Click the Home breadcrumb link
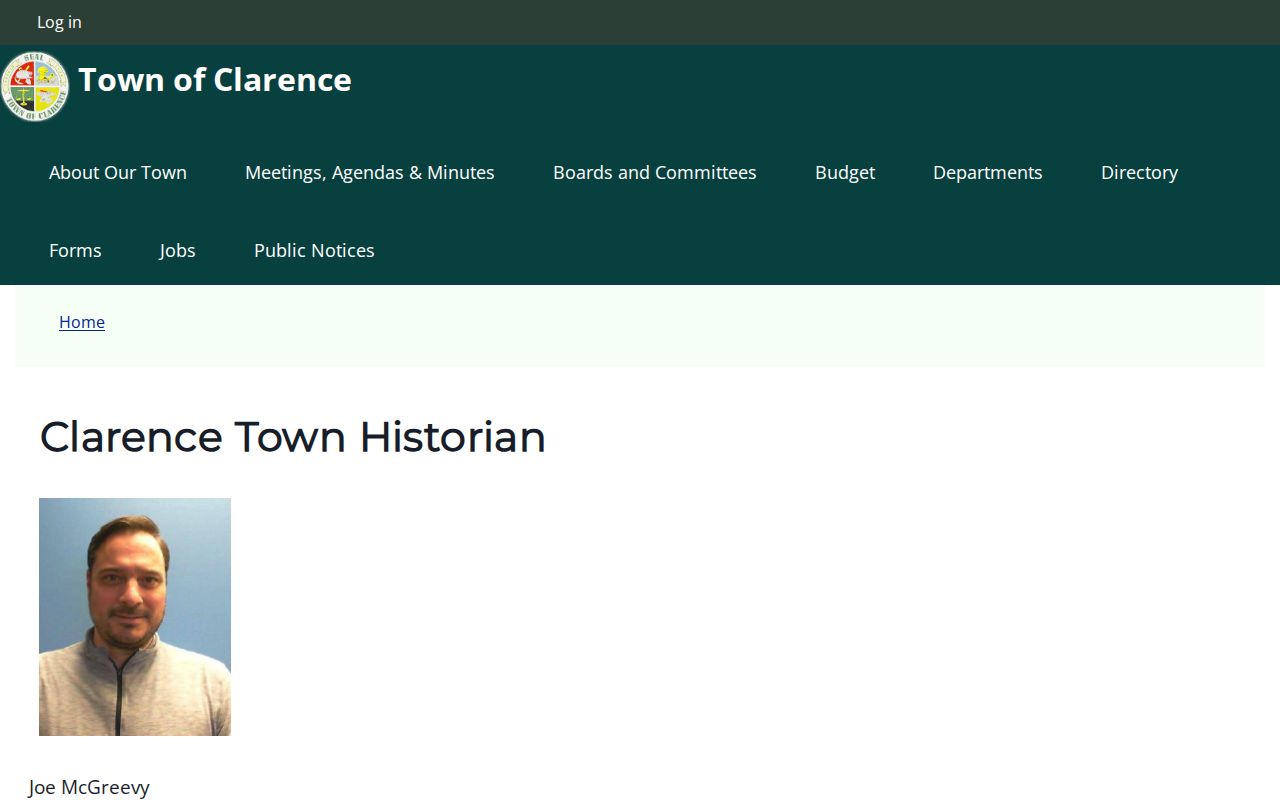This screenshot has height=800, width=1280. pyautogui.click(x=82, y=322)
